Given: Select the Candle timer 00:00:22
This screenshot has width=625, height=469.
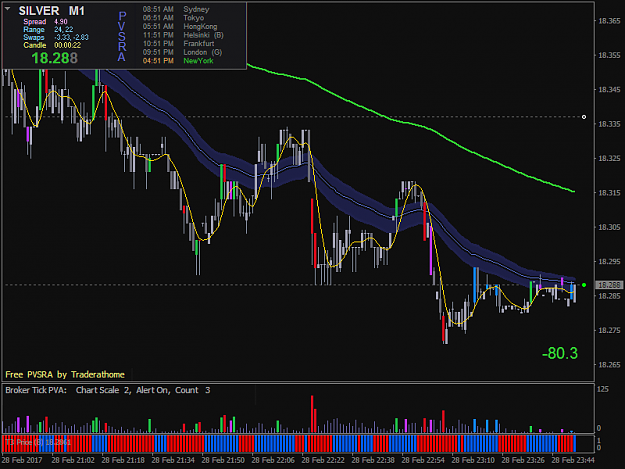Looking at the screenshot, I should pos(67,45).
